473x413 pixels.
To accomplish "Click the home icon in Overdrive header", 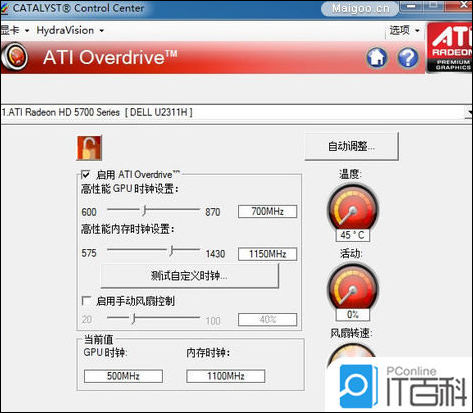I will coord(377,57).
